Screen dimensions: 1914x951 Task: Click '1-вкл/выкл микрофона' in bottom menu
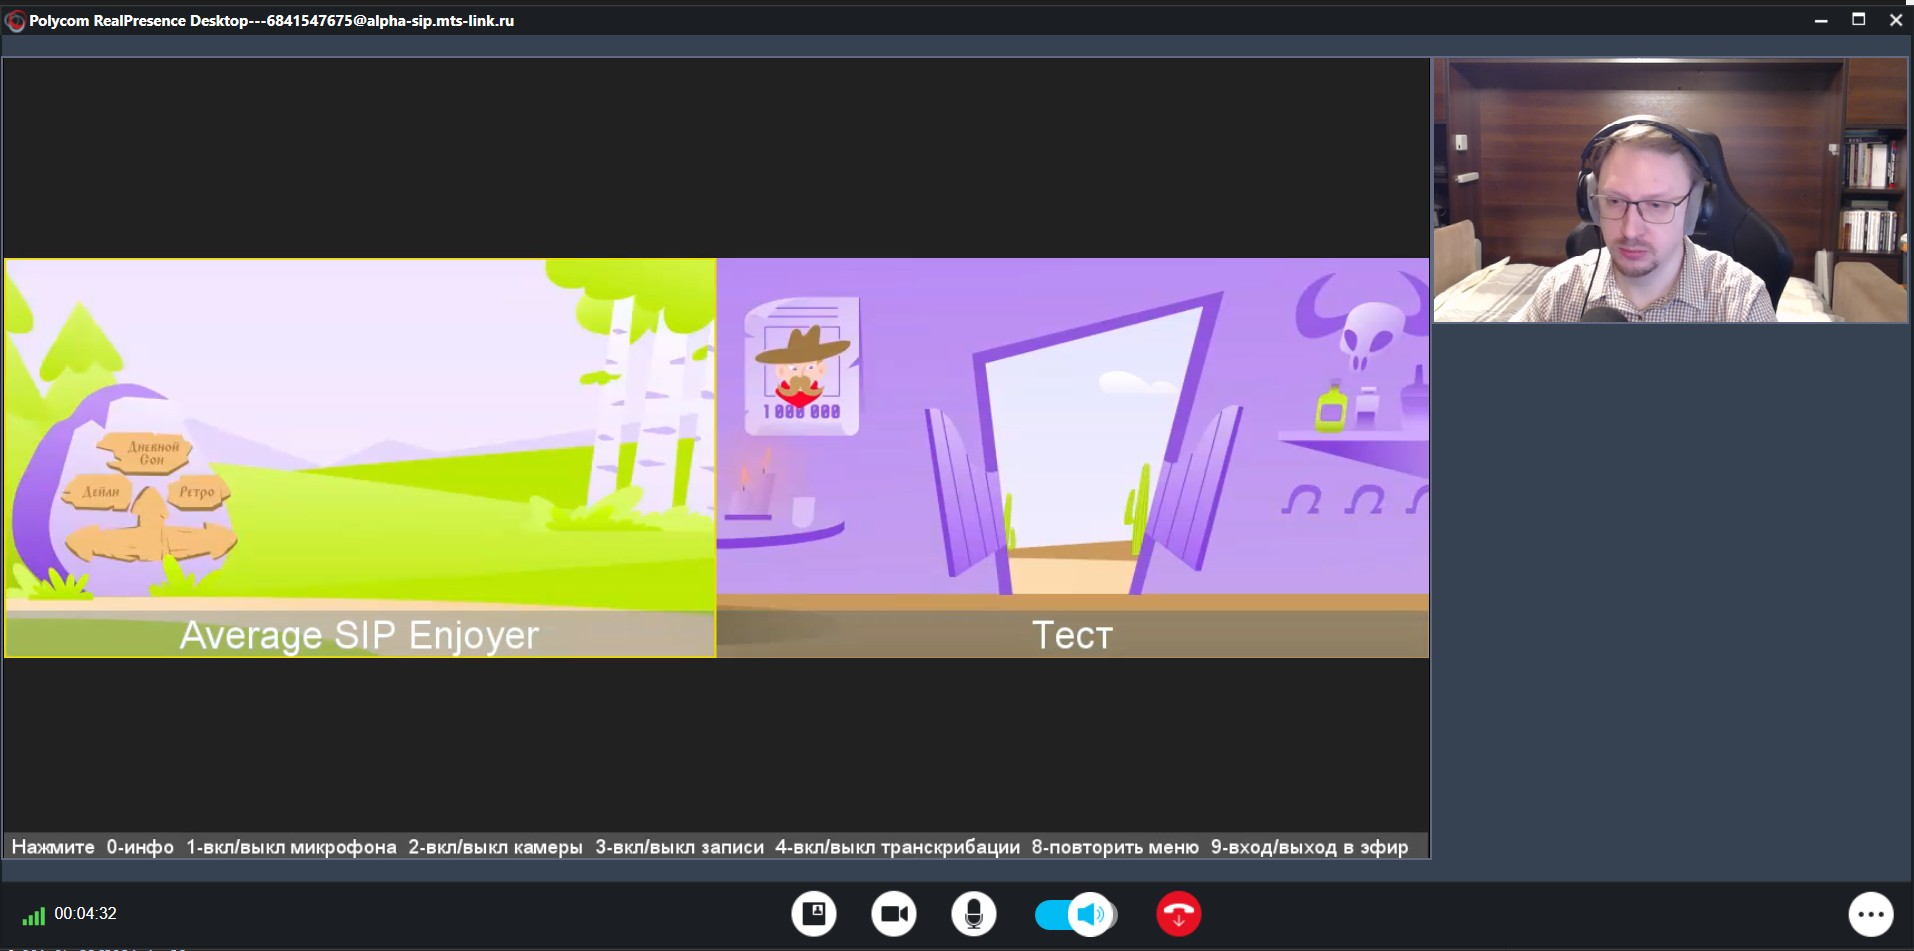click(x=291, y=847)
